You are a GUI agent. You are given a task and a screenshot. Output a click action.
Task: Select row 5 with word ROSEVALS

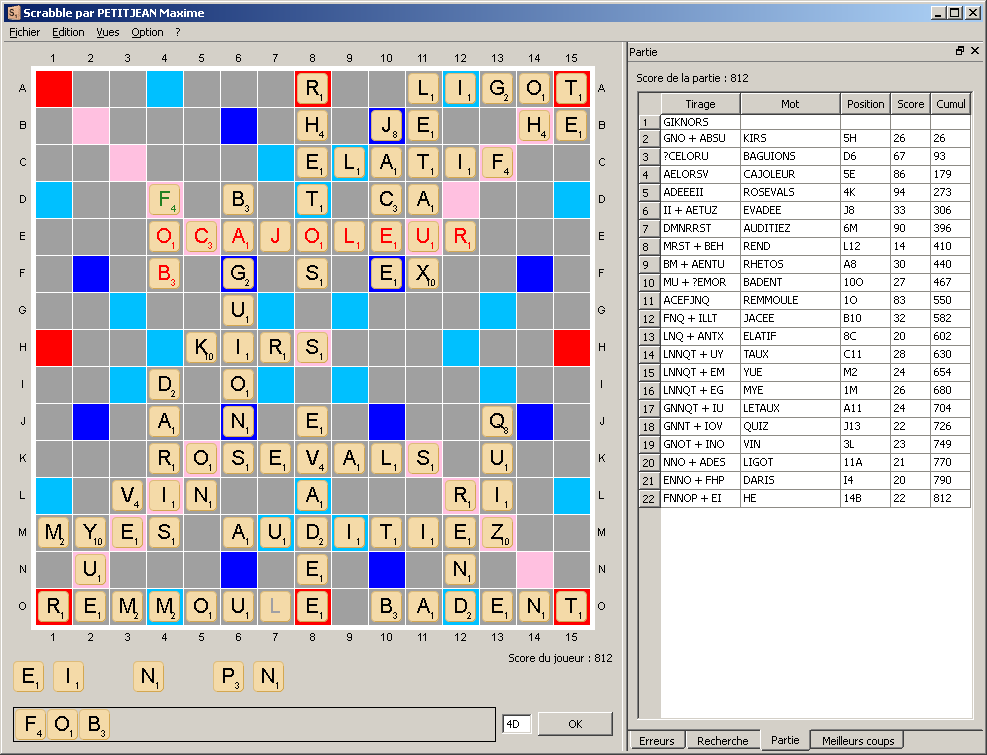(x=804, y=192)
